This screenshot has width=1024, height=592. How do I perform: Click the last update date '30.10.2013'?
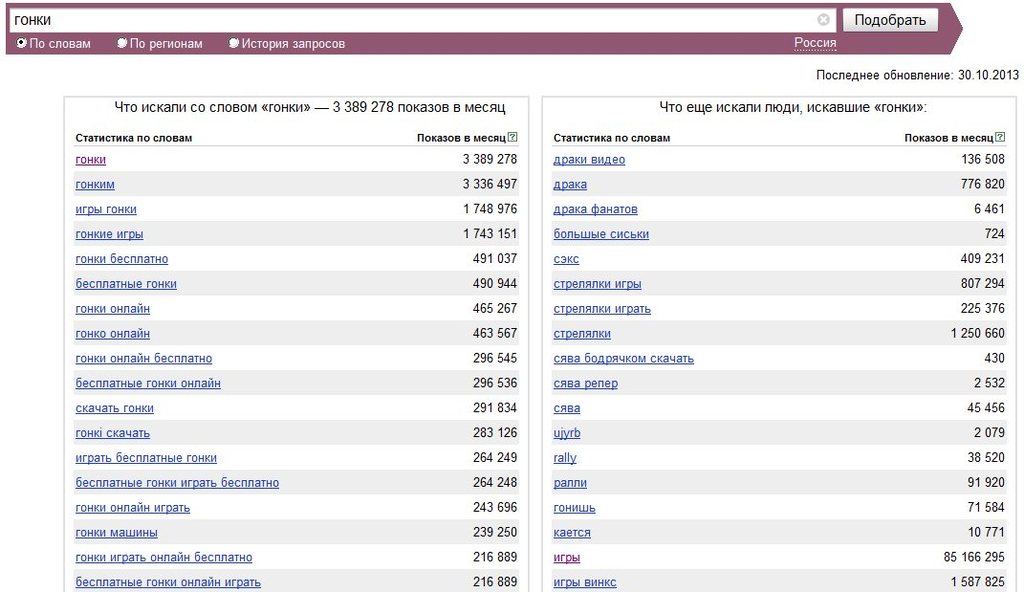(988, 75)
